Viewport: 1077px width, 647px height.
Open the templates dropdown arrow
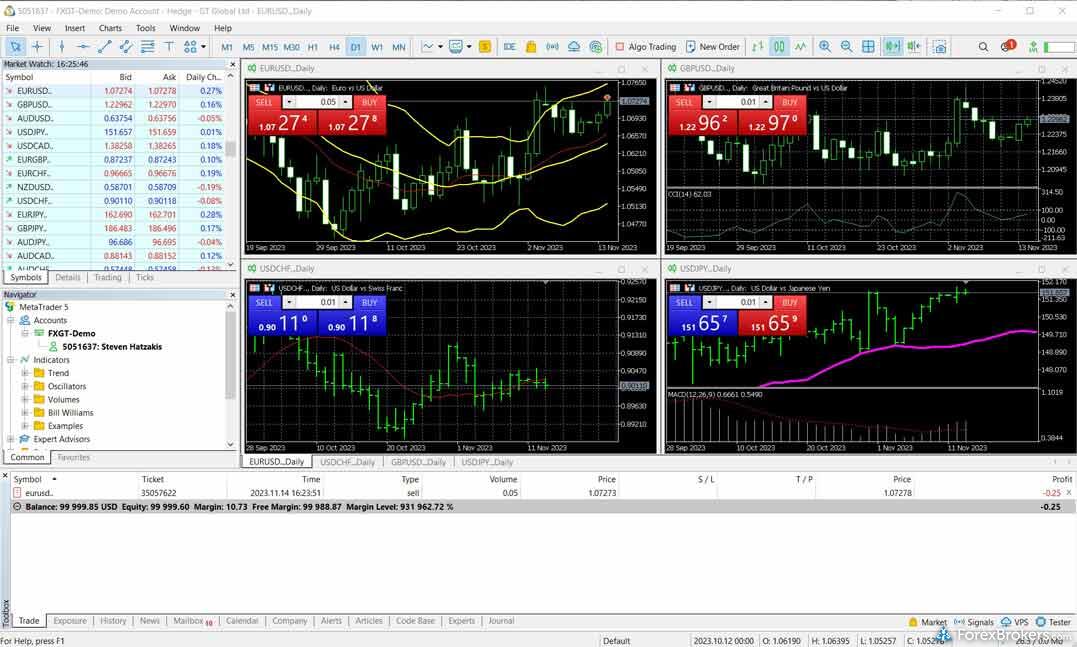[469, 47]
